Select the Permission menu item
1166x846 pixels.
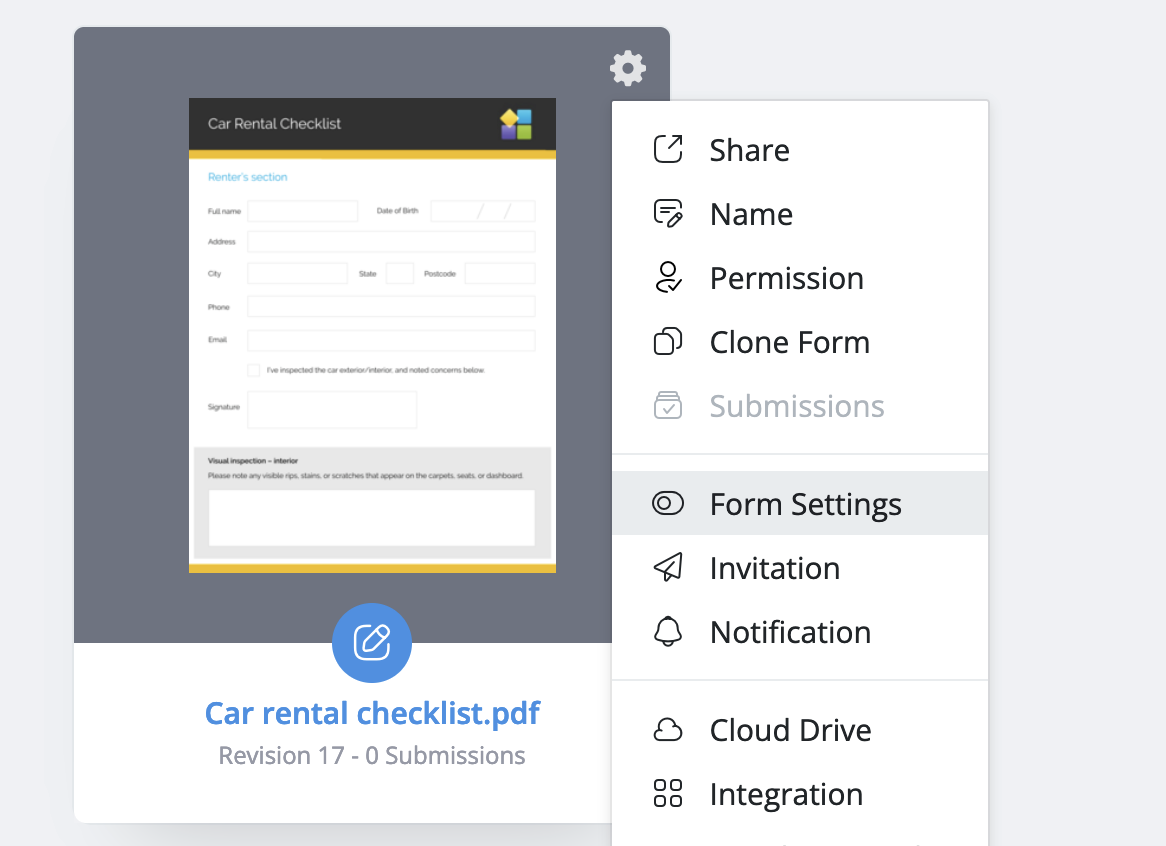pos(786,278)
